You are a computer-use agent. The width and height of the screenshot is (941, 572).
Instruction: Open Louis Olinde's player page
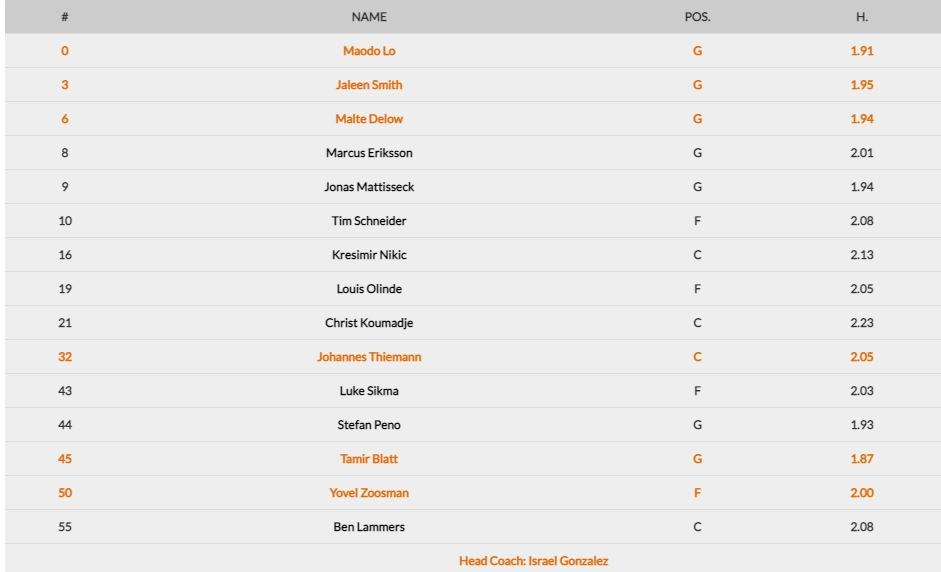[x=369, y=289]
